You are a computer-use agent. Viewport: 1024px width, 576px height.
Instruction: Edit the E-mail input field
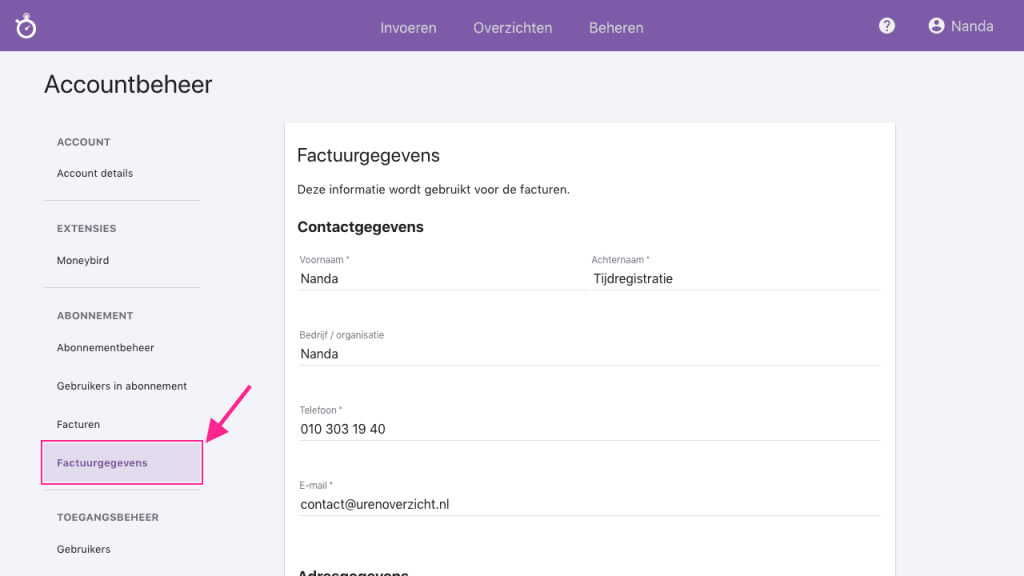588,504
